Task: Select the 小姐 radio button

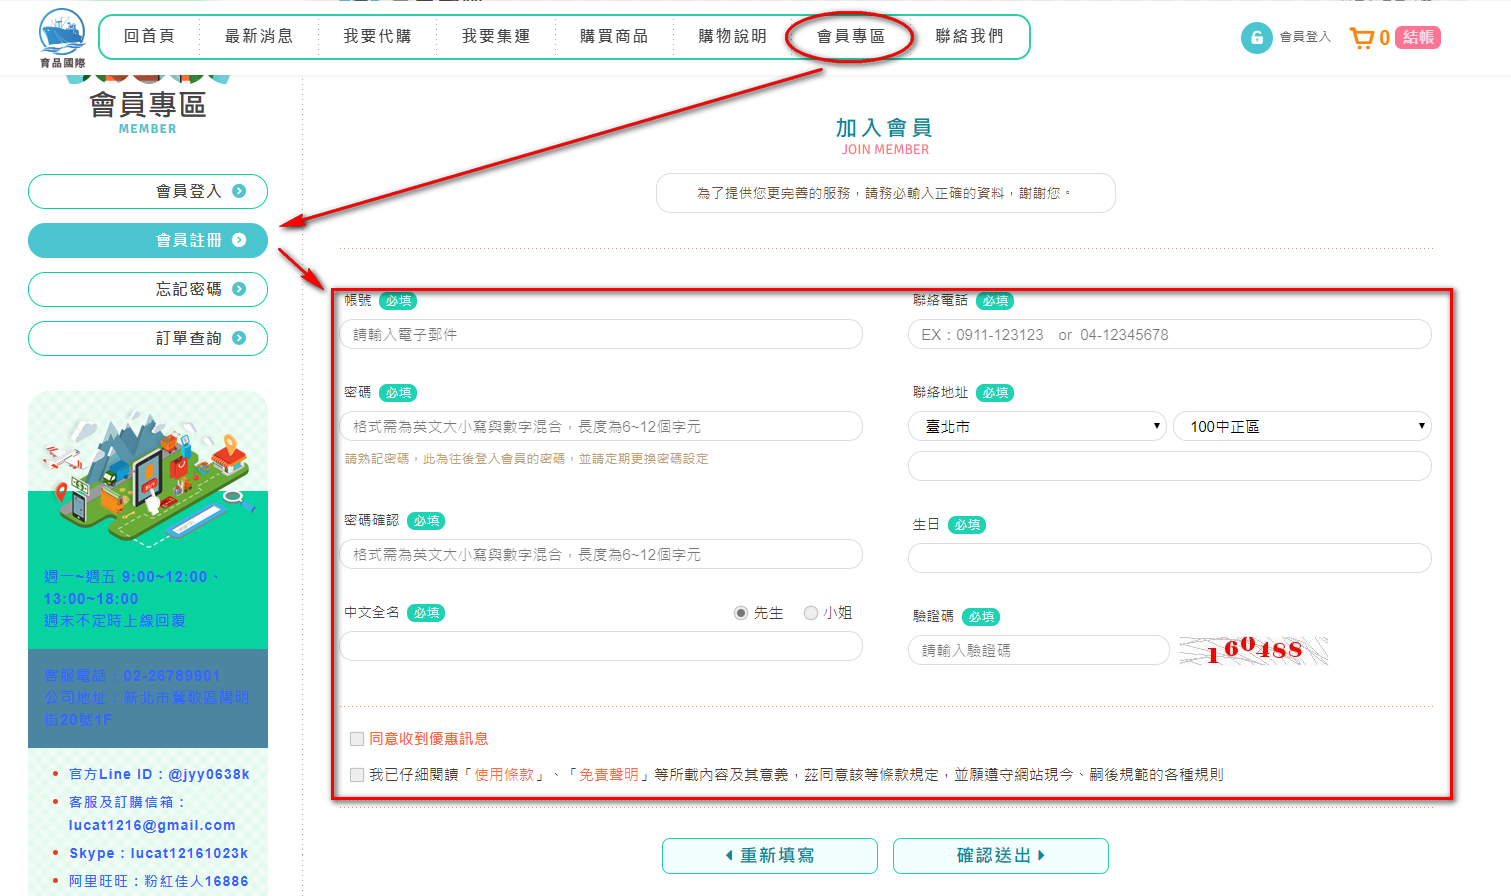Action: coord(811,613)
